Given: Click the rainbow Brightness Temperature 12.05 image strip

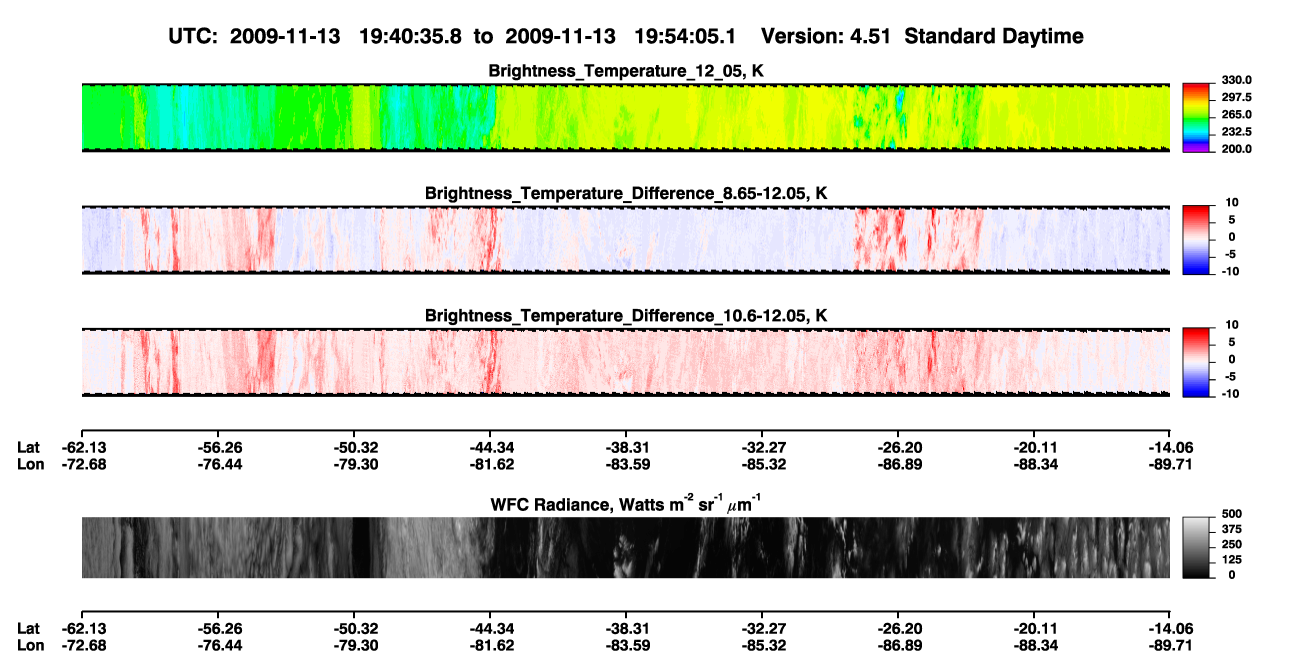Looking at the screenshot, I should click(x=626, y=117).
